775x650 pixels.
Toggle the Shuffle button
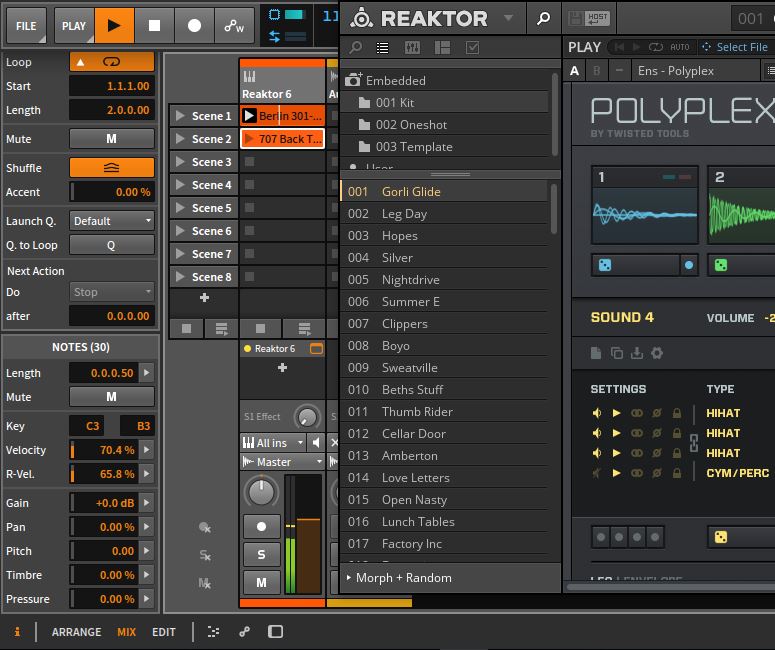click(112, 168)
